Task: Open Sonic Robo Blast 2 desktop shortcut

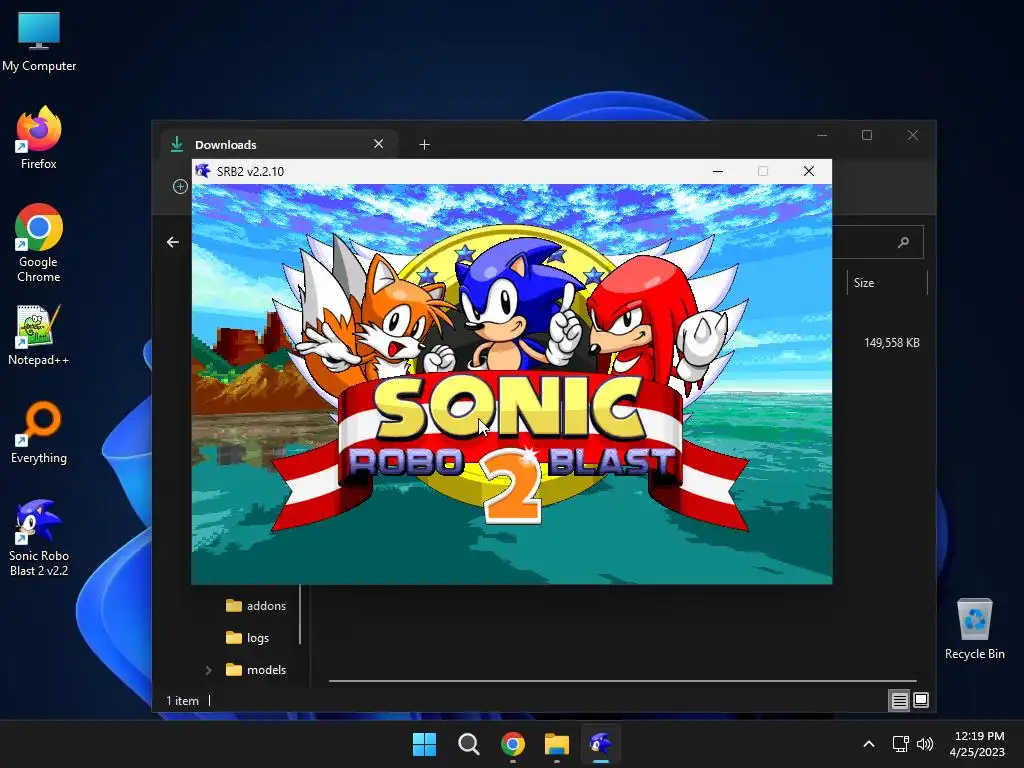Action: [x=39, y=537]
